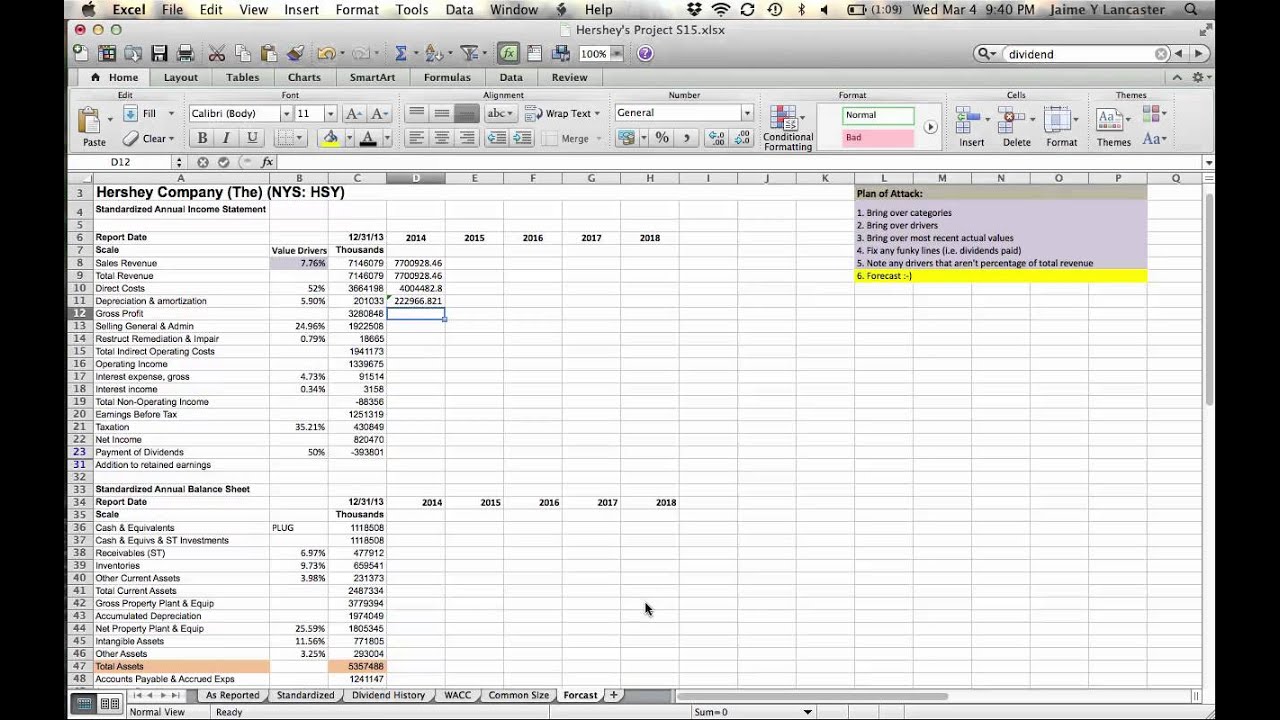Click the Copy icon in toolbar
The height and width of the screenshot is (720, 1280).
[243, 53]
